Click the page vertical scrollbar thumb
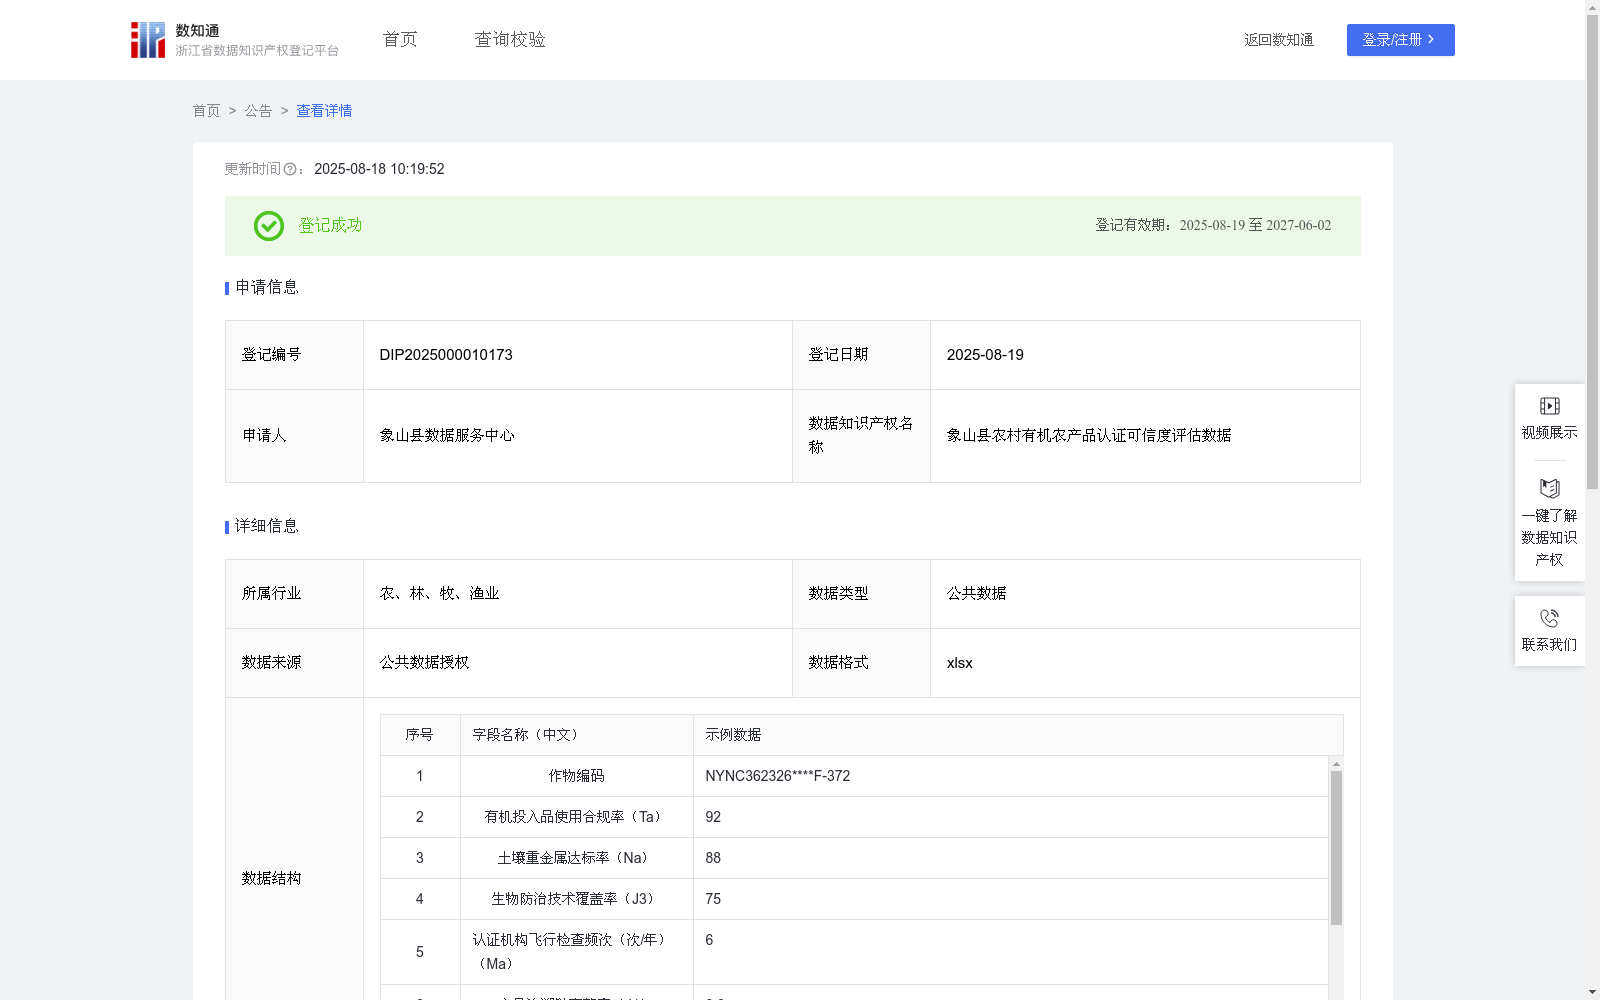The width and height of the screenshot is (1600, 1000). pos(1592,252)
